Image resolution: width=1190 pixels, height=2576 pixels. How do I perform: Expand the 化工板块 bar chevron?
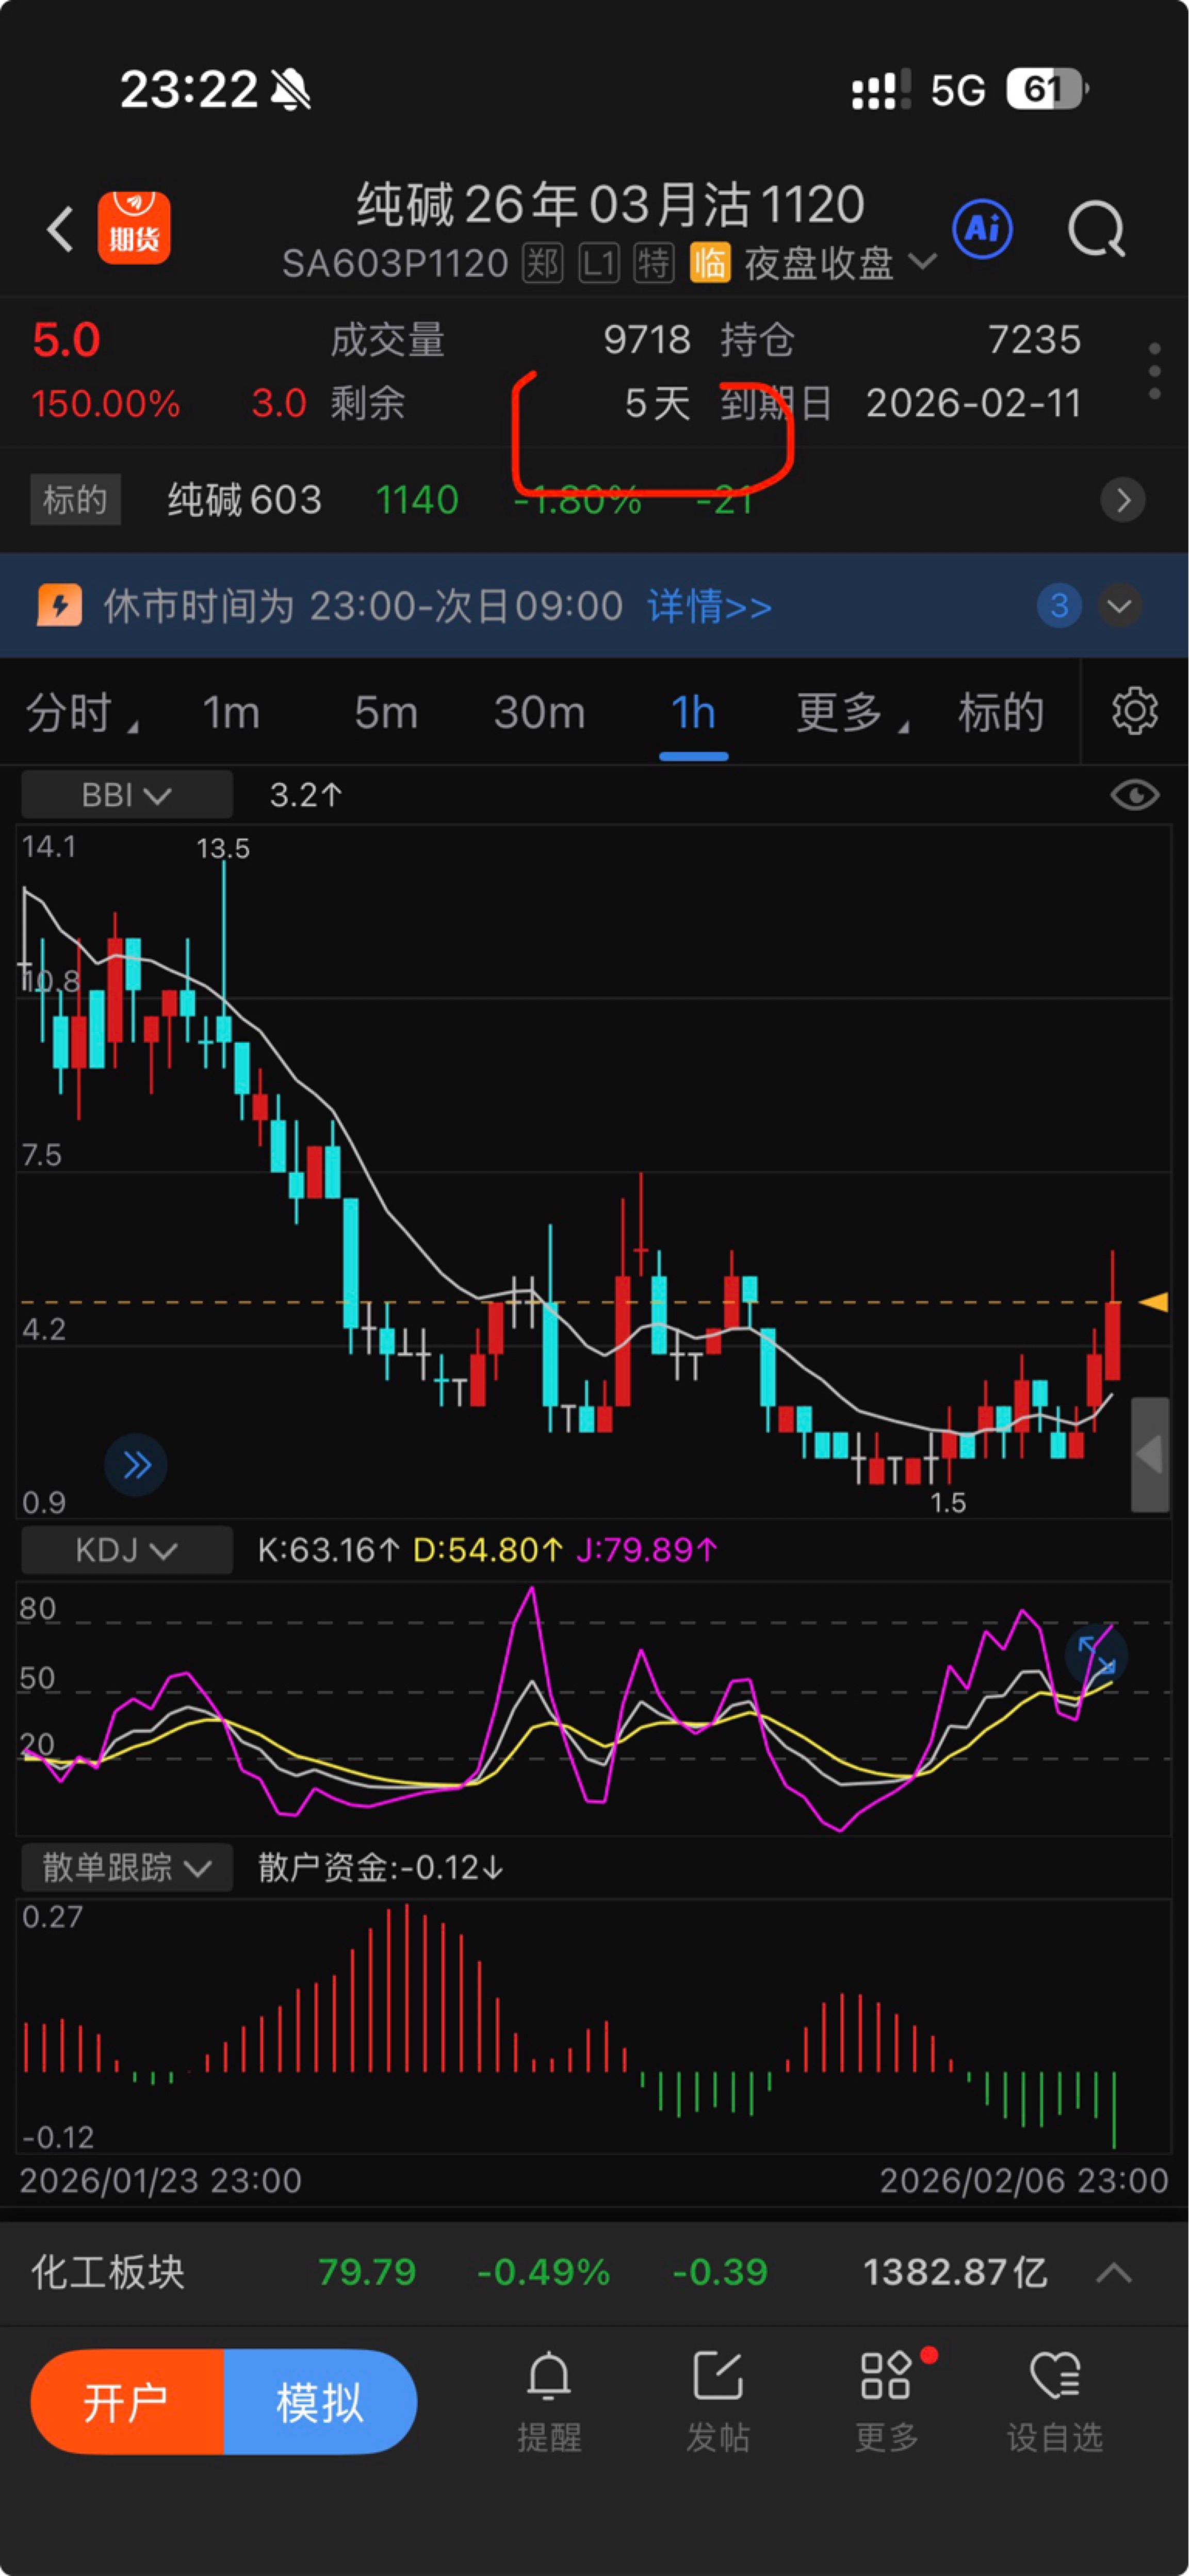tap(1113, 2273)
